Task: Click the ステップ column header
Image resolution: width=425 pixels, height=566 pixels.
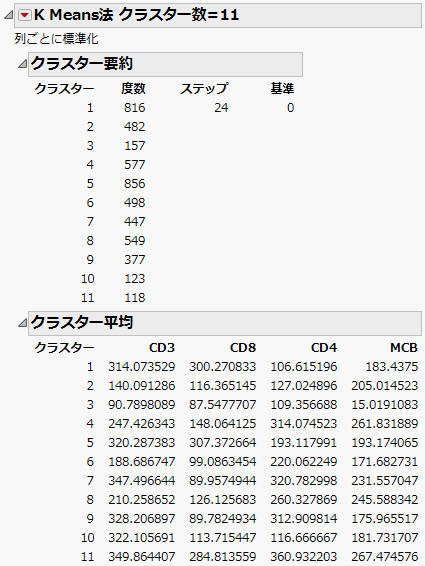Action: point(204,89)
